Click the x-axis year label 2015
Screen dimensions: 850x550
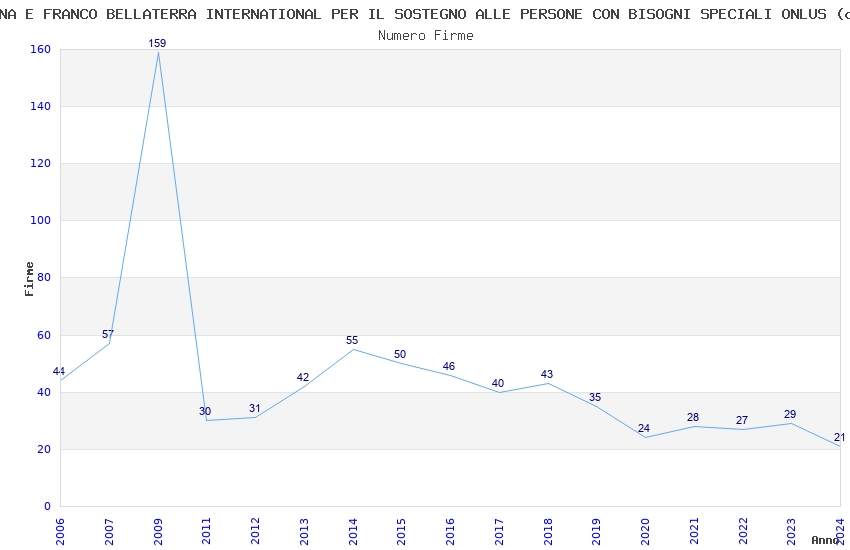tap(402, 531)
